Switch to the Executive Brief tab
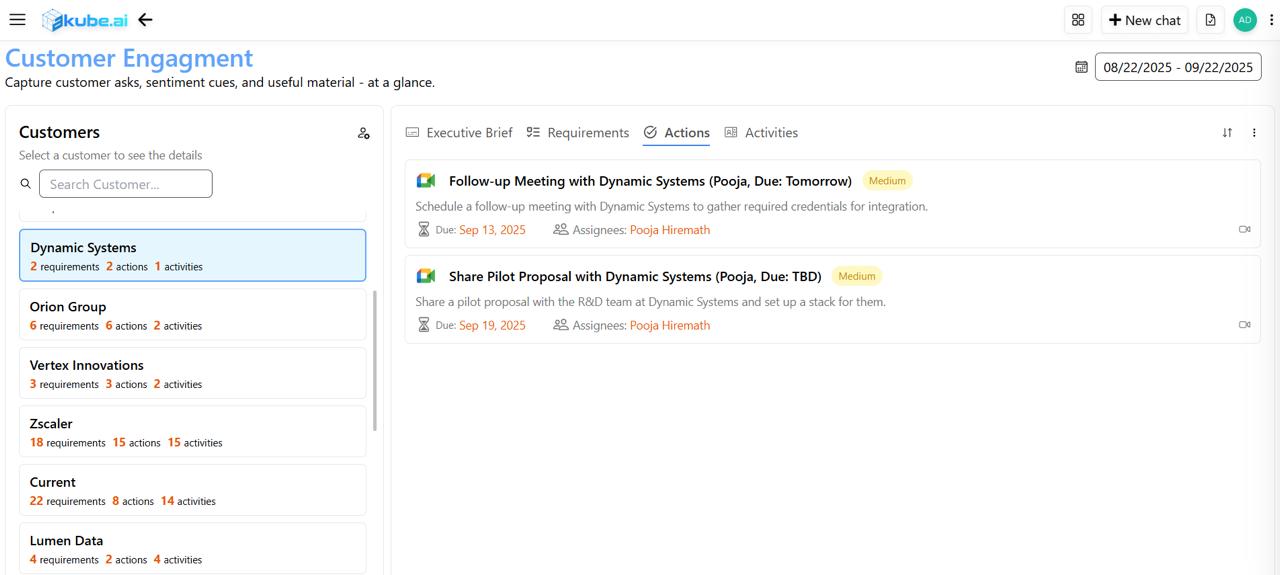 pyautogui.click(x=459, y=133)
